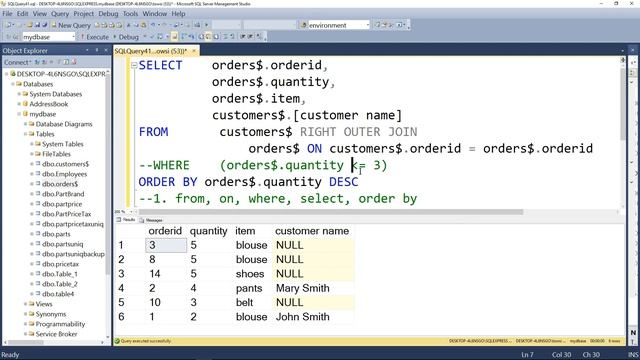Select dbo.pricetax table
Image resolution: width=640 pixels, height=360 pixels.
60,264
